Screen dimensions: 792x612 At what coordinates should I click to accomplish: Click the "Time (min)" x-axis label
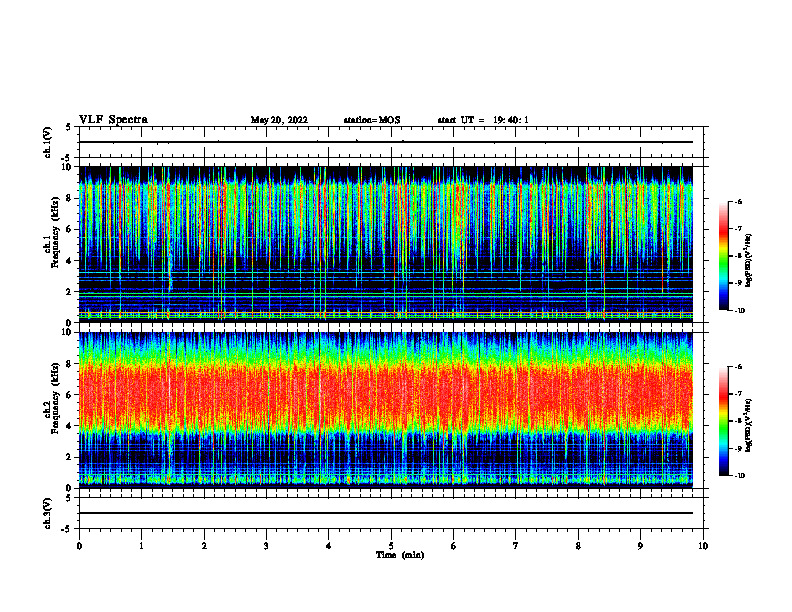(400, 555)
